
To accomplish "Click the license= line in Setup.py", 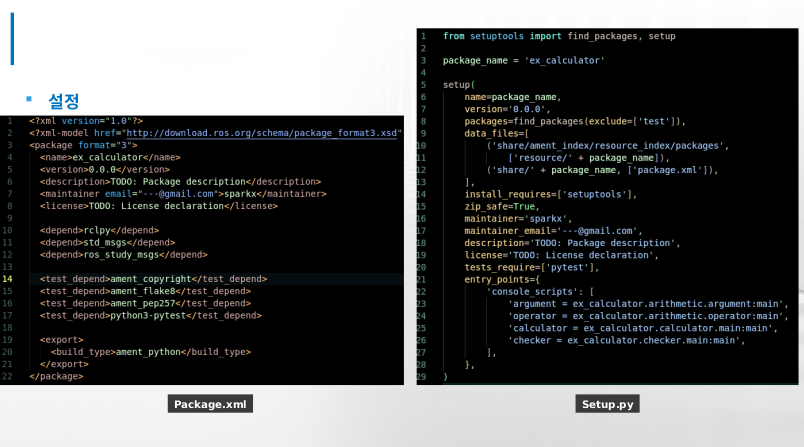I will (561, 255).
